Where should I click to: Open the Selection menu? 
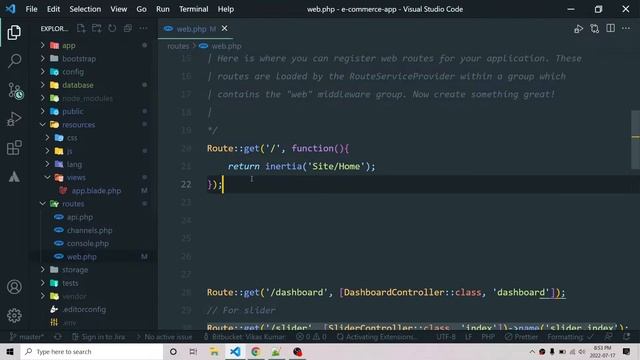pos(85,9)
